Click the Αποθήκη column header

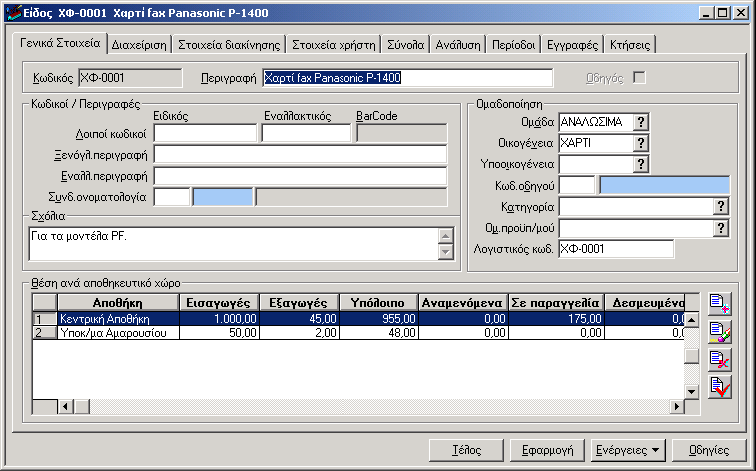tap(118, 303)
